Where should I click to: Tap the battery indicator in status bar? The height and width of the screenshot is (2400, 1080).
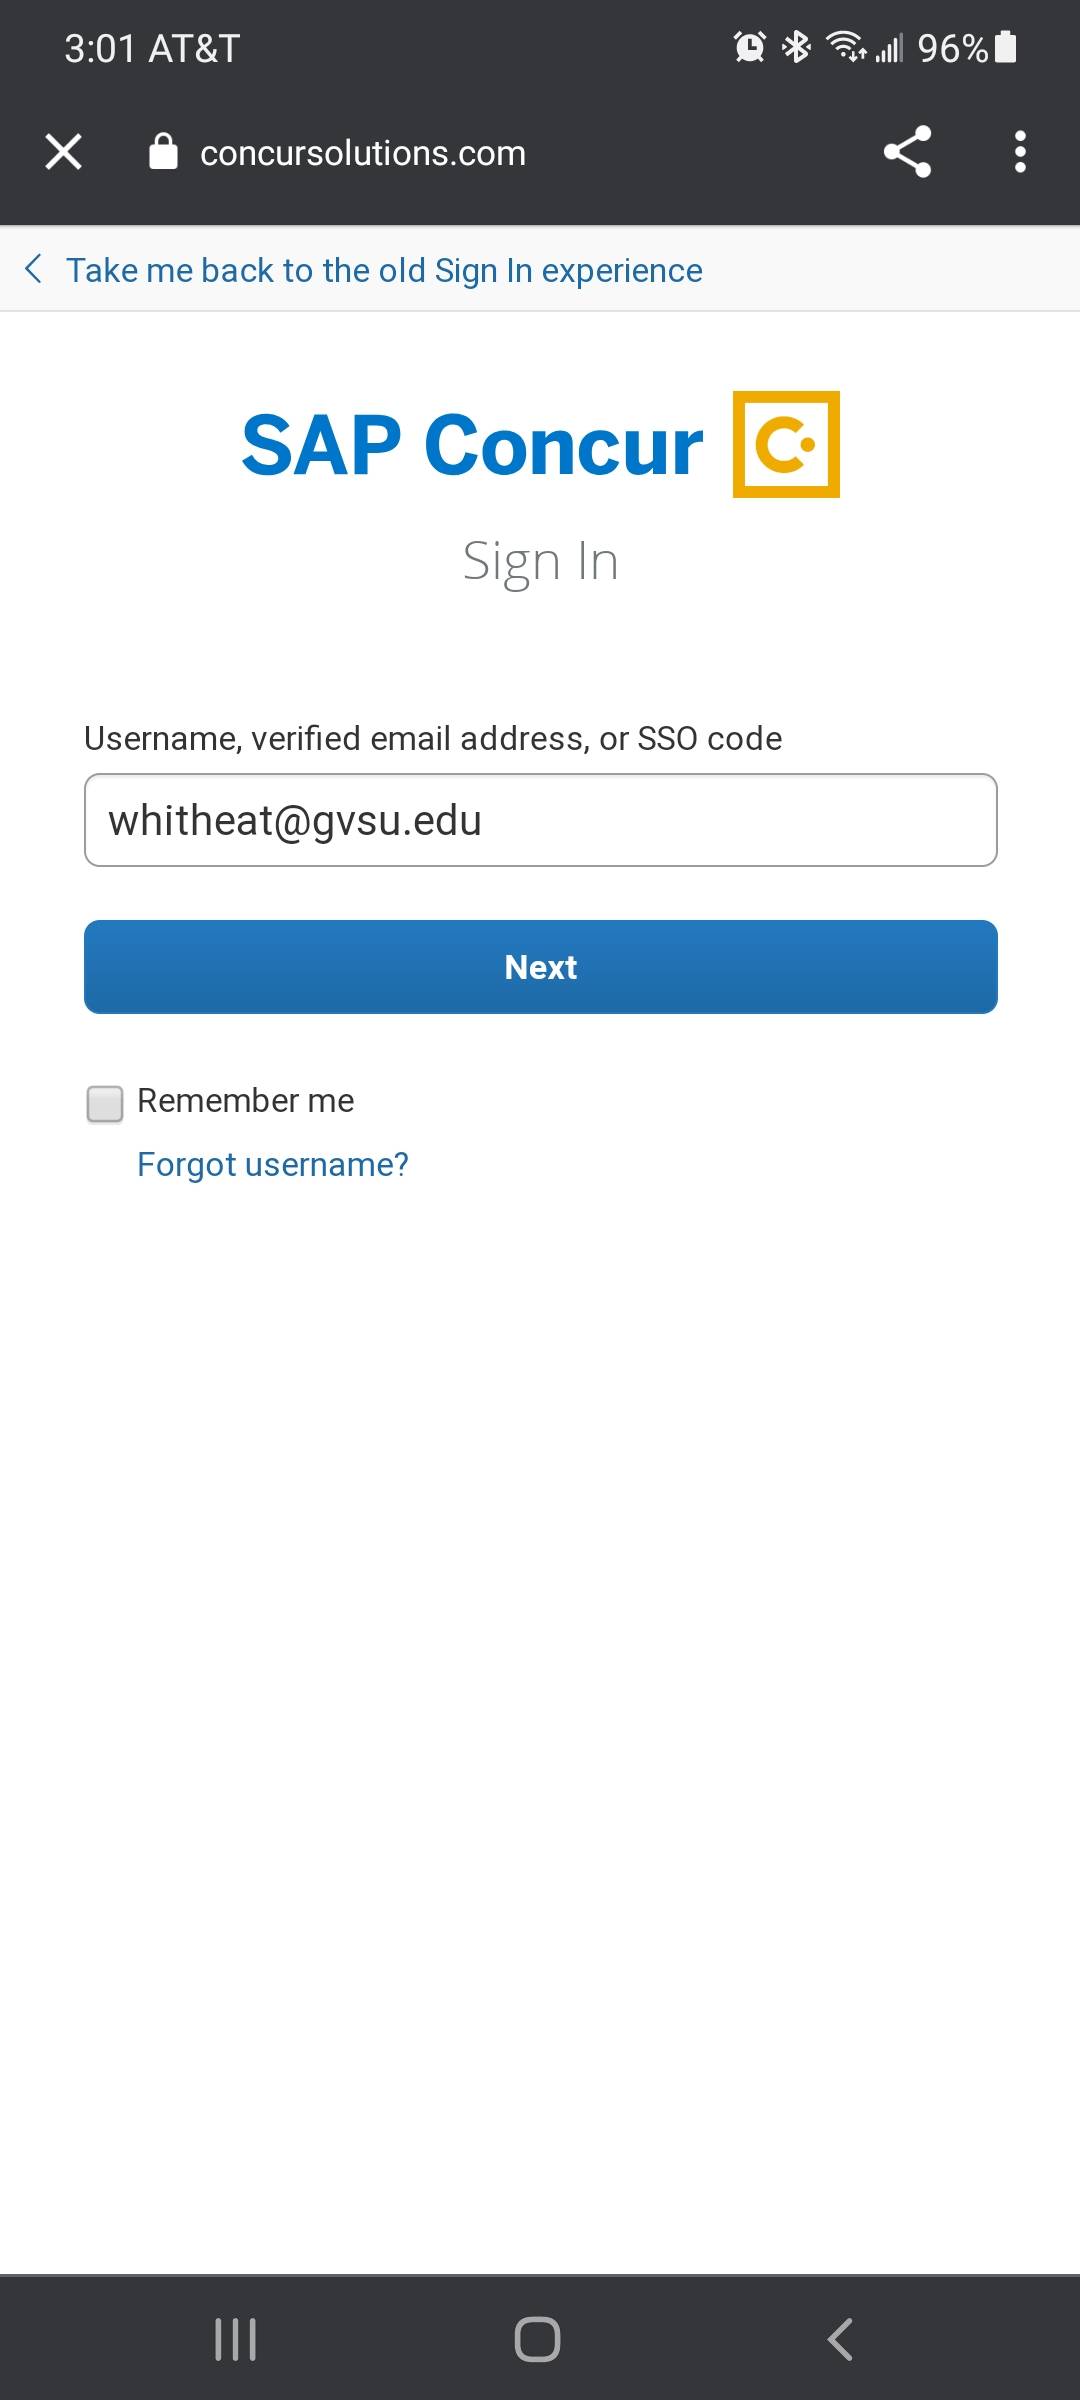(x=1006, y=47)
